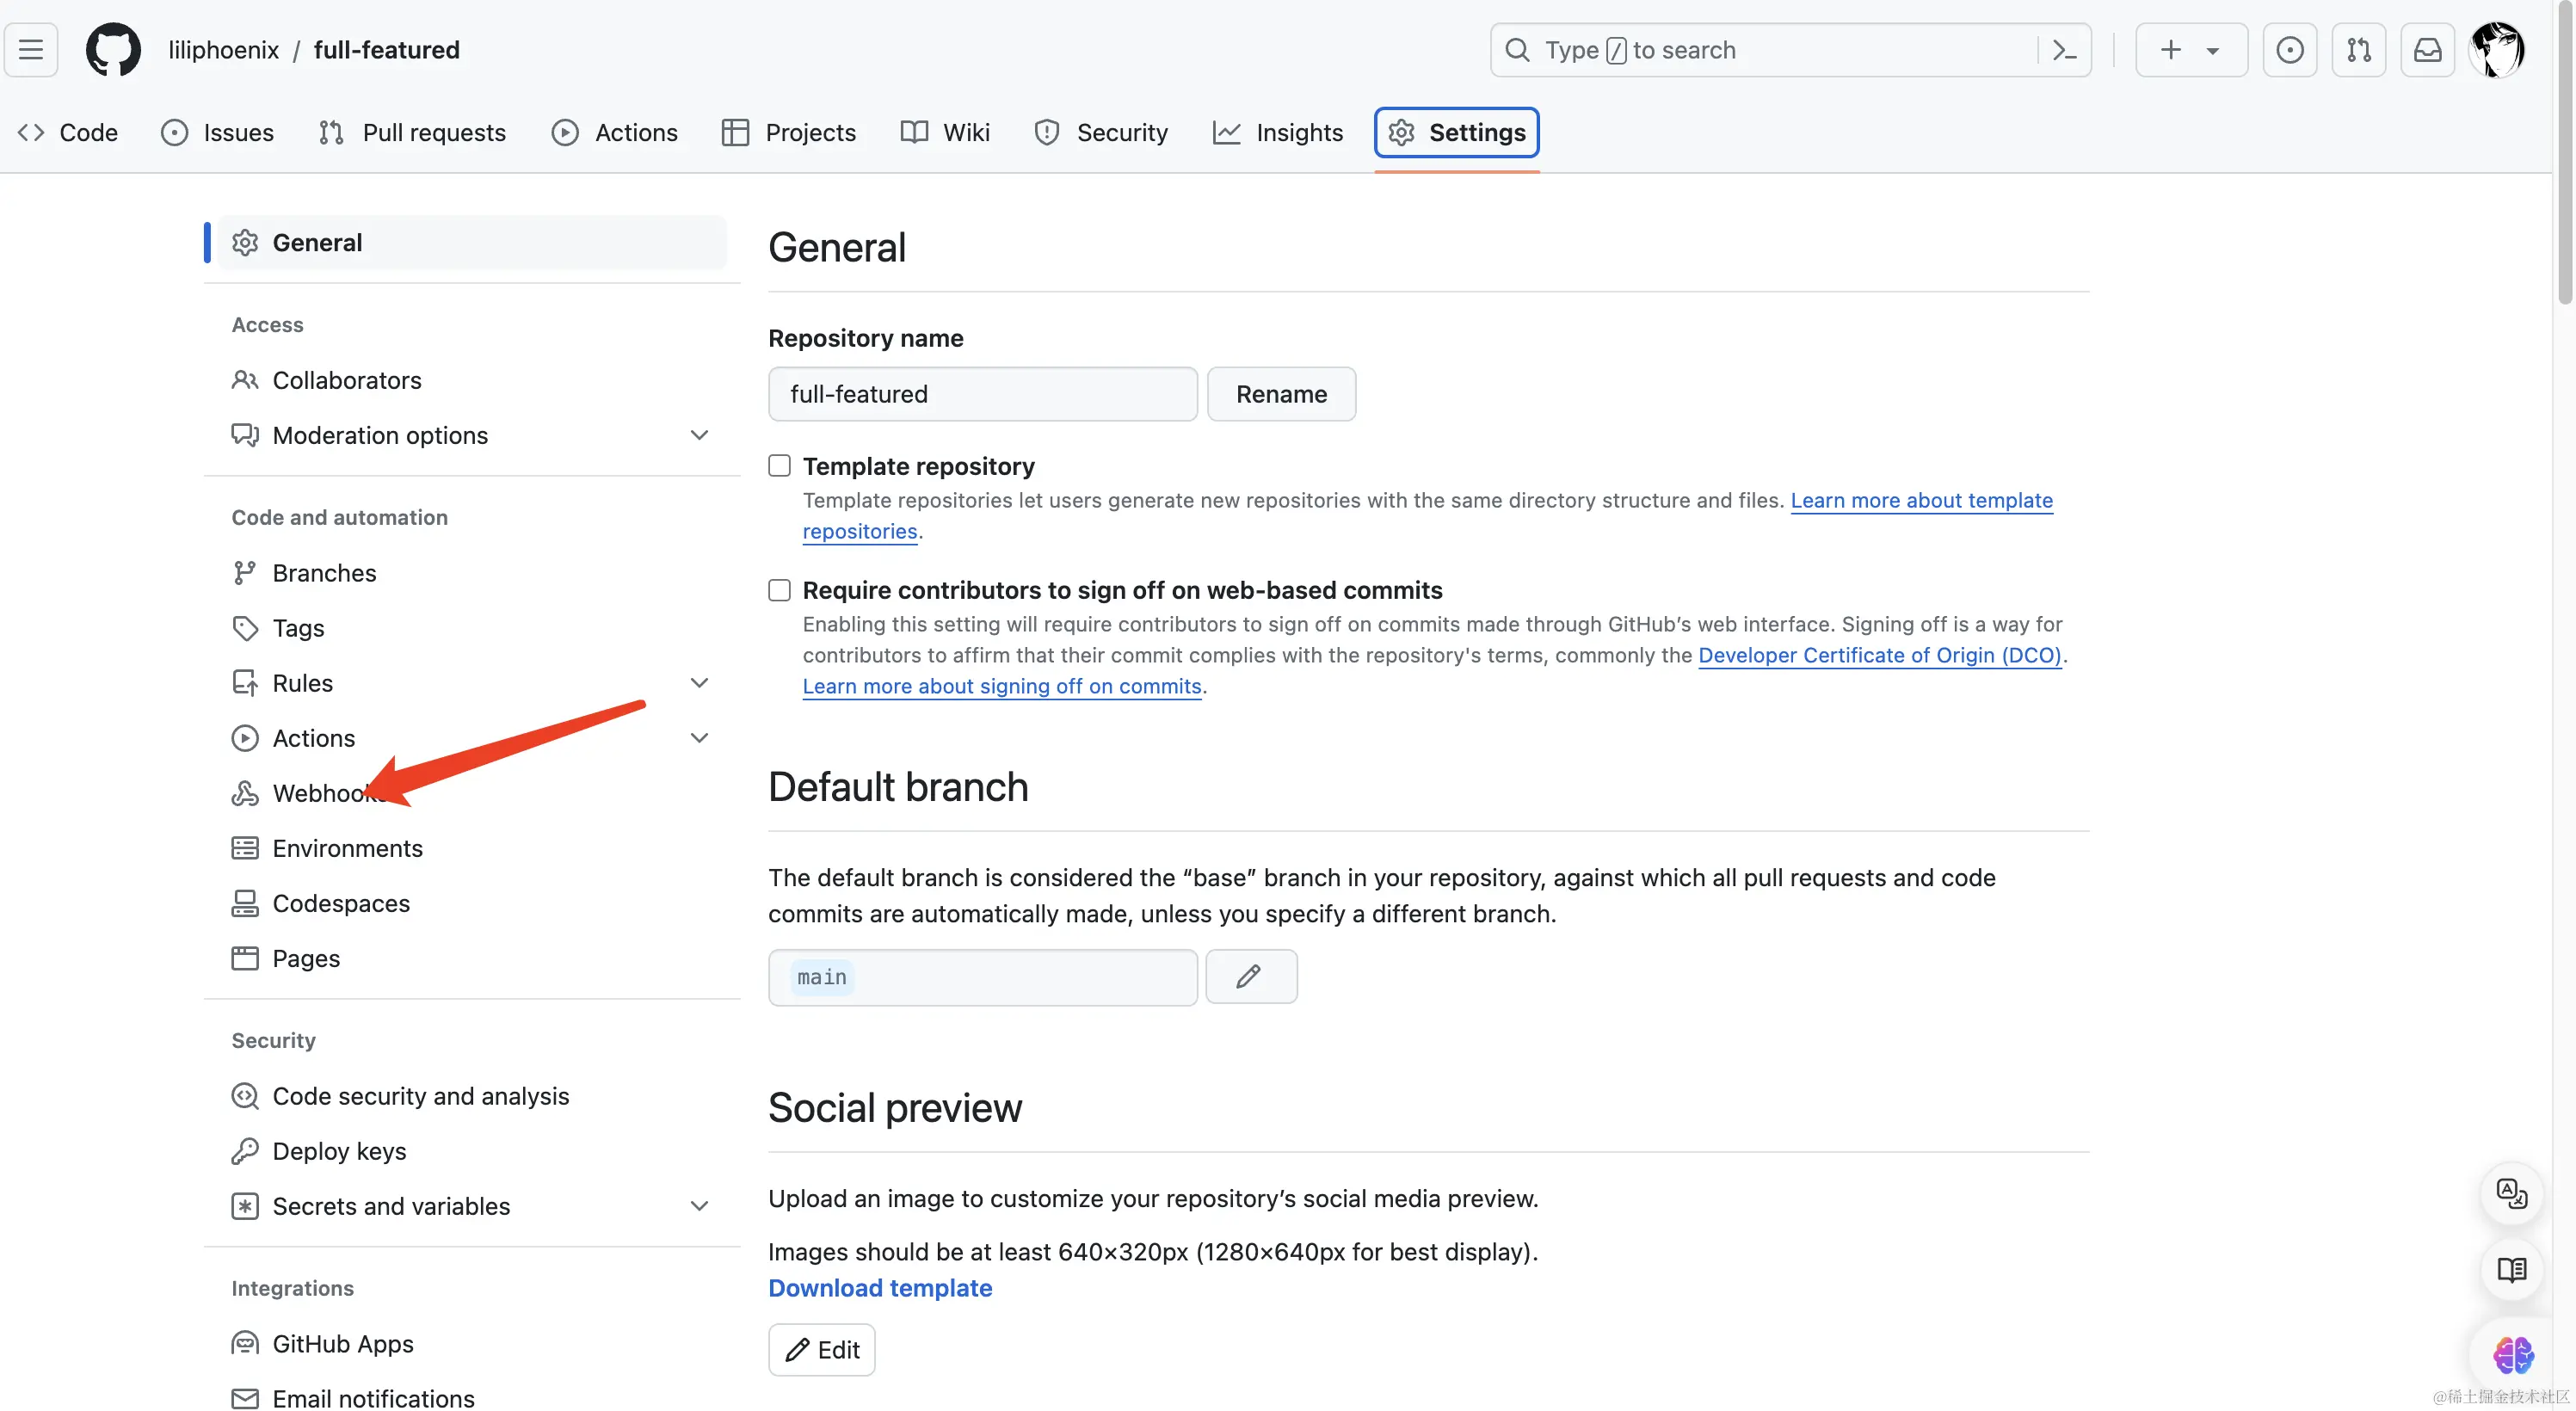Open Developer Certificate of Origin (DCO) link

point(1880,655)
